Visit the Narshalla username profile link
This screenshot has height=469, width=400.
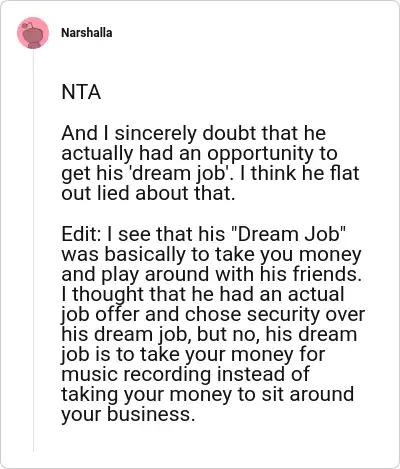point(87,33)
